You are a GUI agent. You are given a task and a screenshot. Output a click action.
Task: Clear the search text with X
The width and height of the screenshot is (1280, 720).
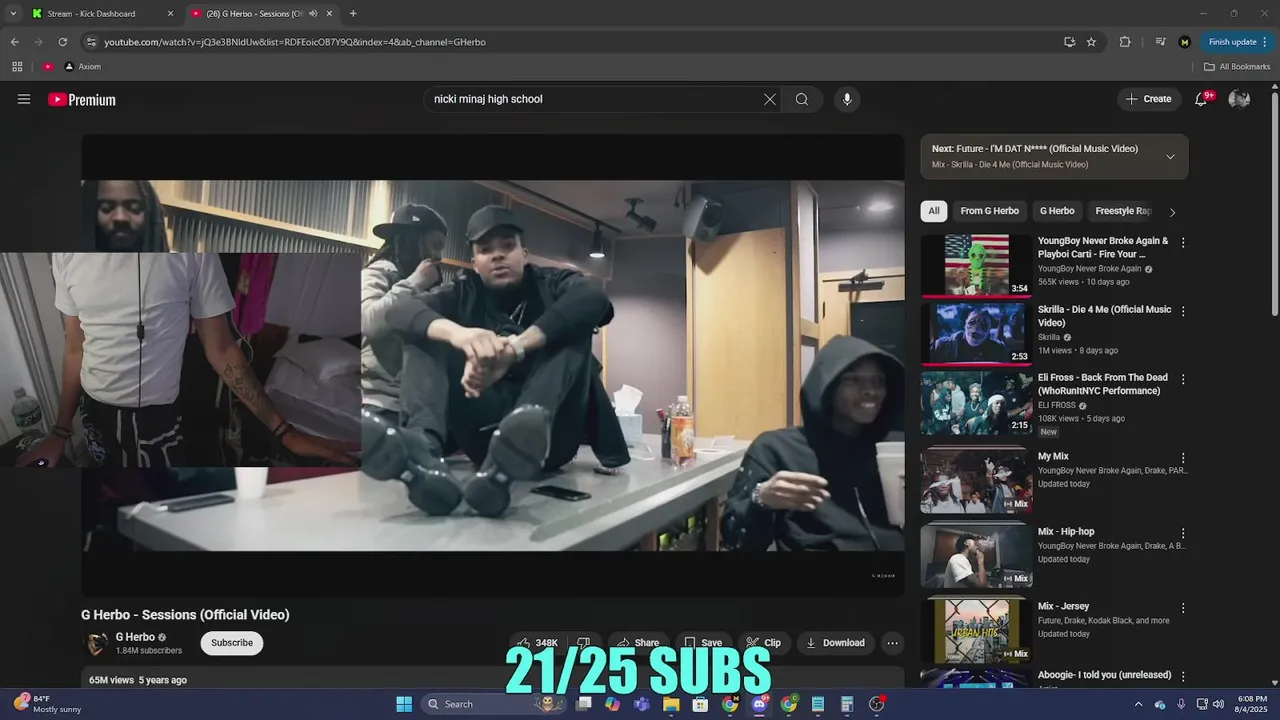tap(769, 99)
